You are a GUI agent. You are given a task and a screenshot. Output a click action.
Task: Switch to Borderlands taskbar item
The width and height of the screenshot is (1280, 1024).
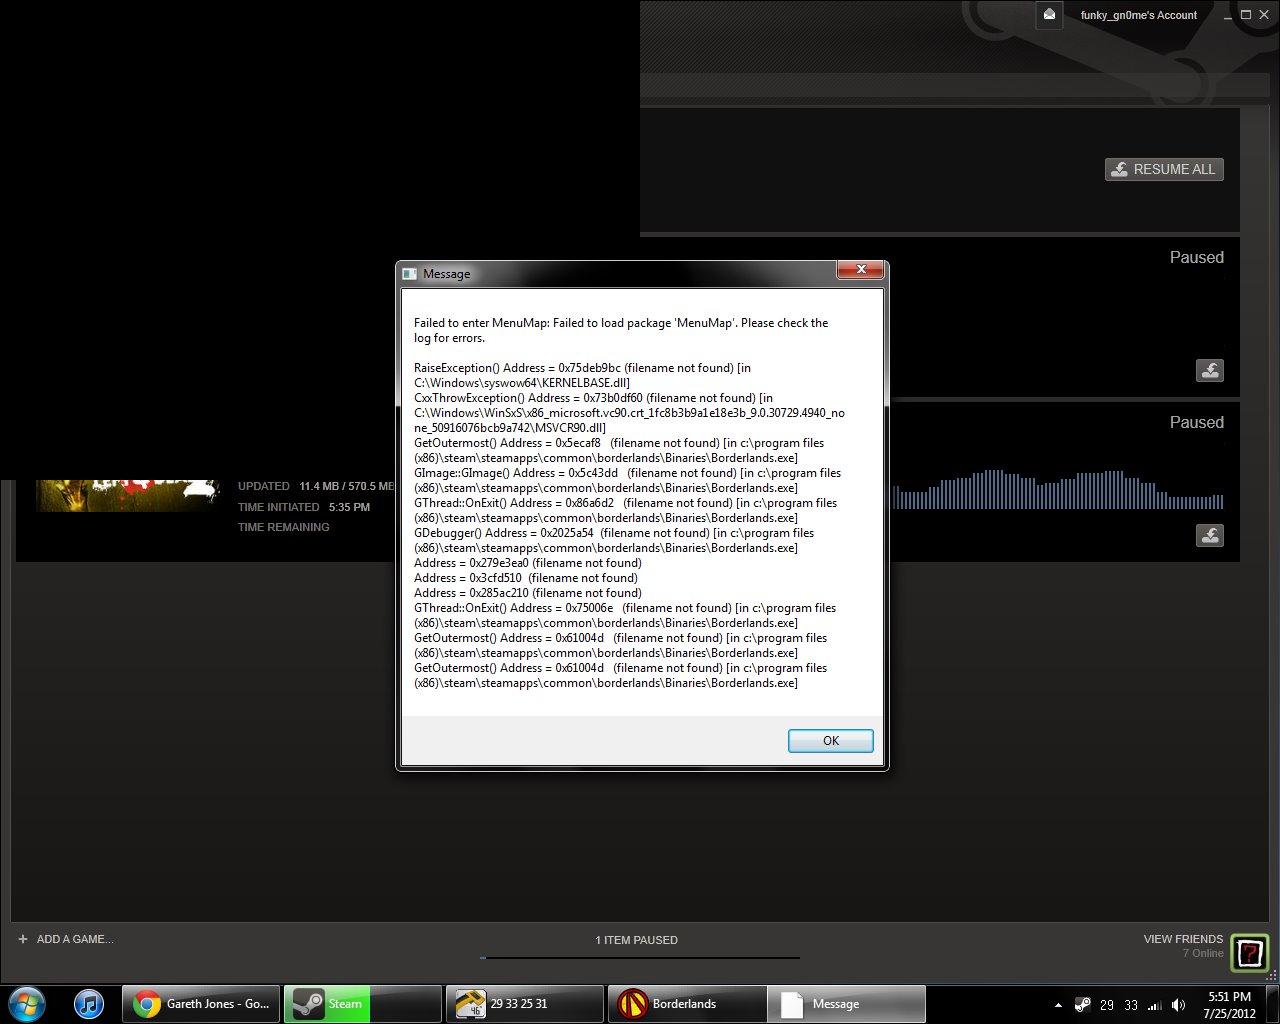coord(687,1004)
